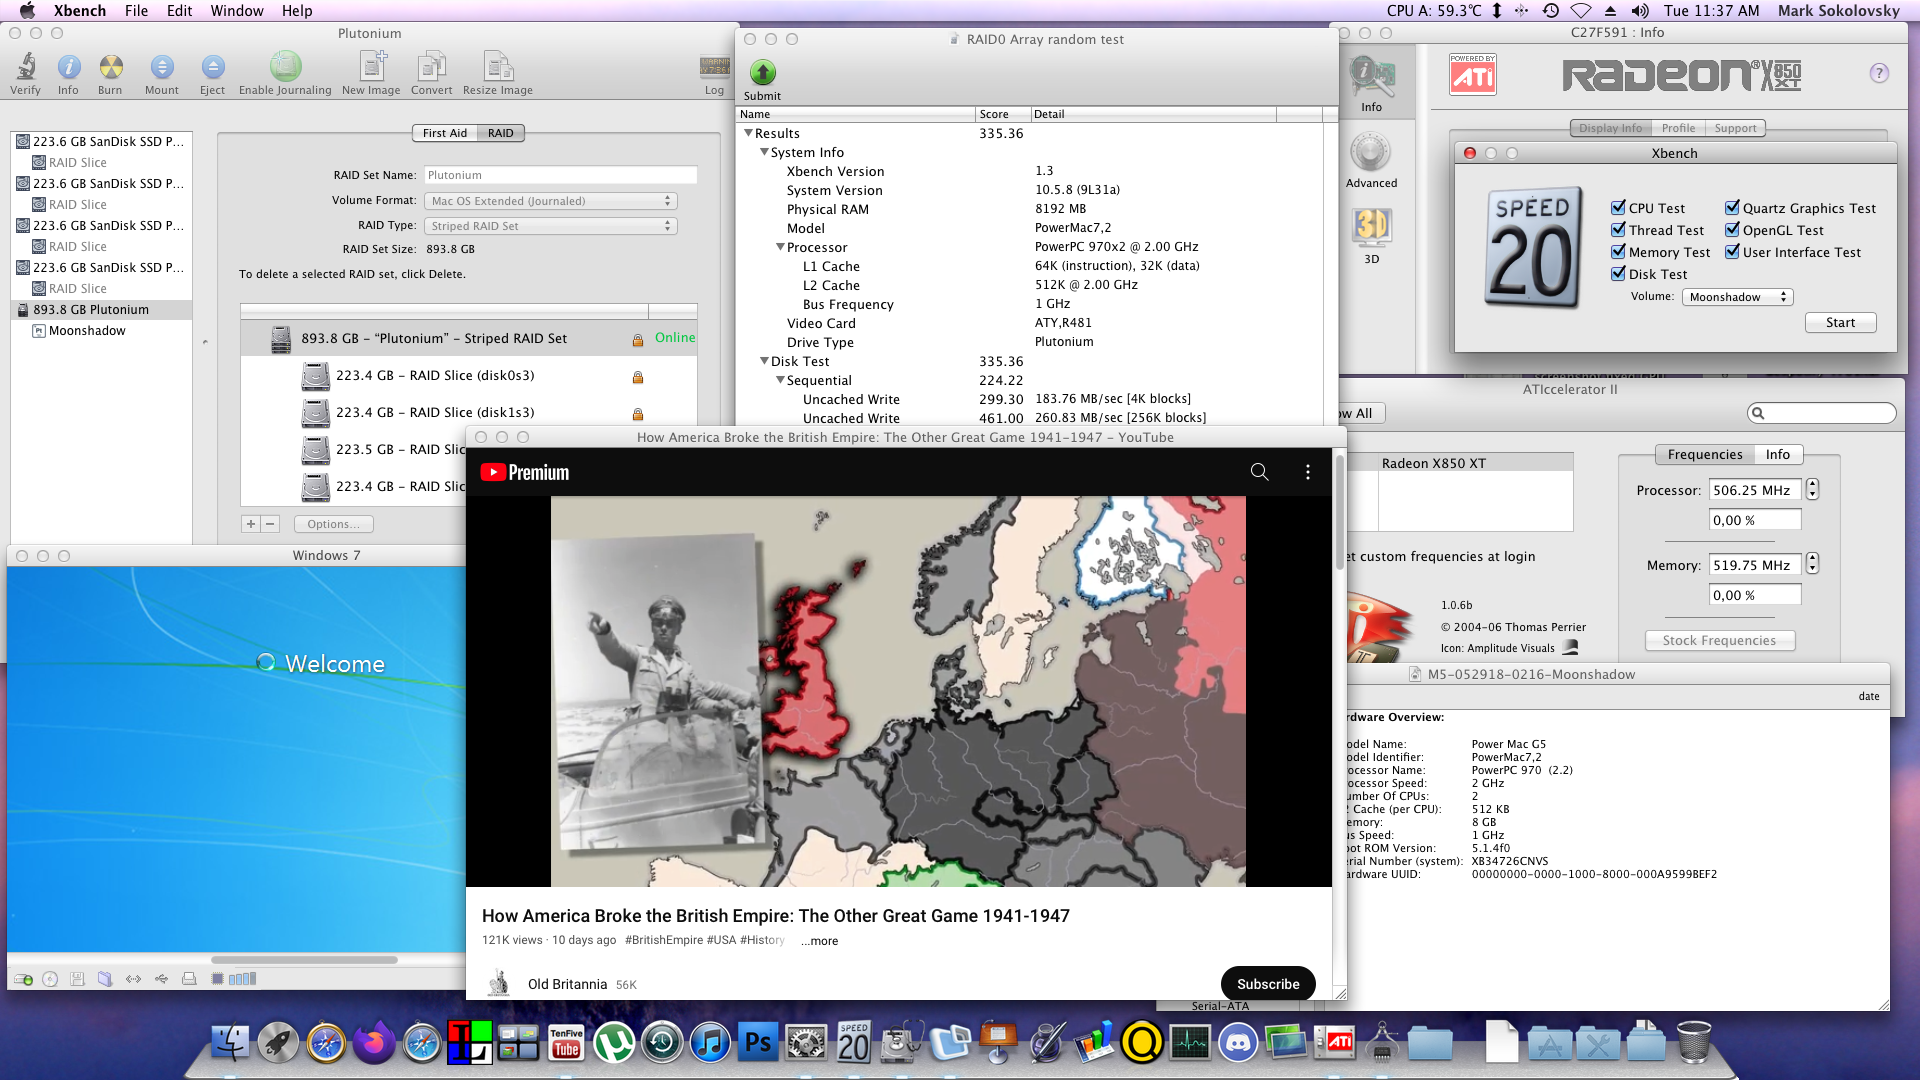Collapse the Processor tree row
Image resolution: width=1920 pixels, height=1080 pixels.
coord(780,247)
